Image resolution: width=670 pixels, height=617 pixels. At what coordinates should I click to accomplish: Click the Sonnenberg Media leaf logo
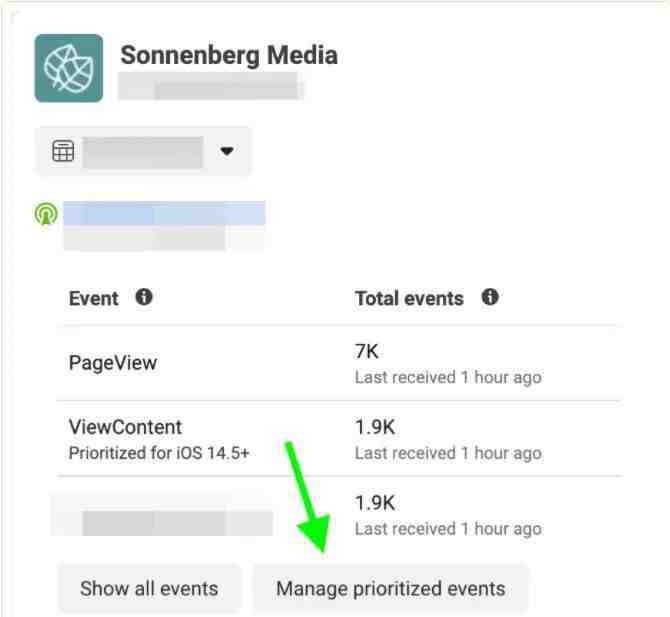69,68
